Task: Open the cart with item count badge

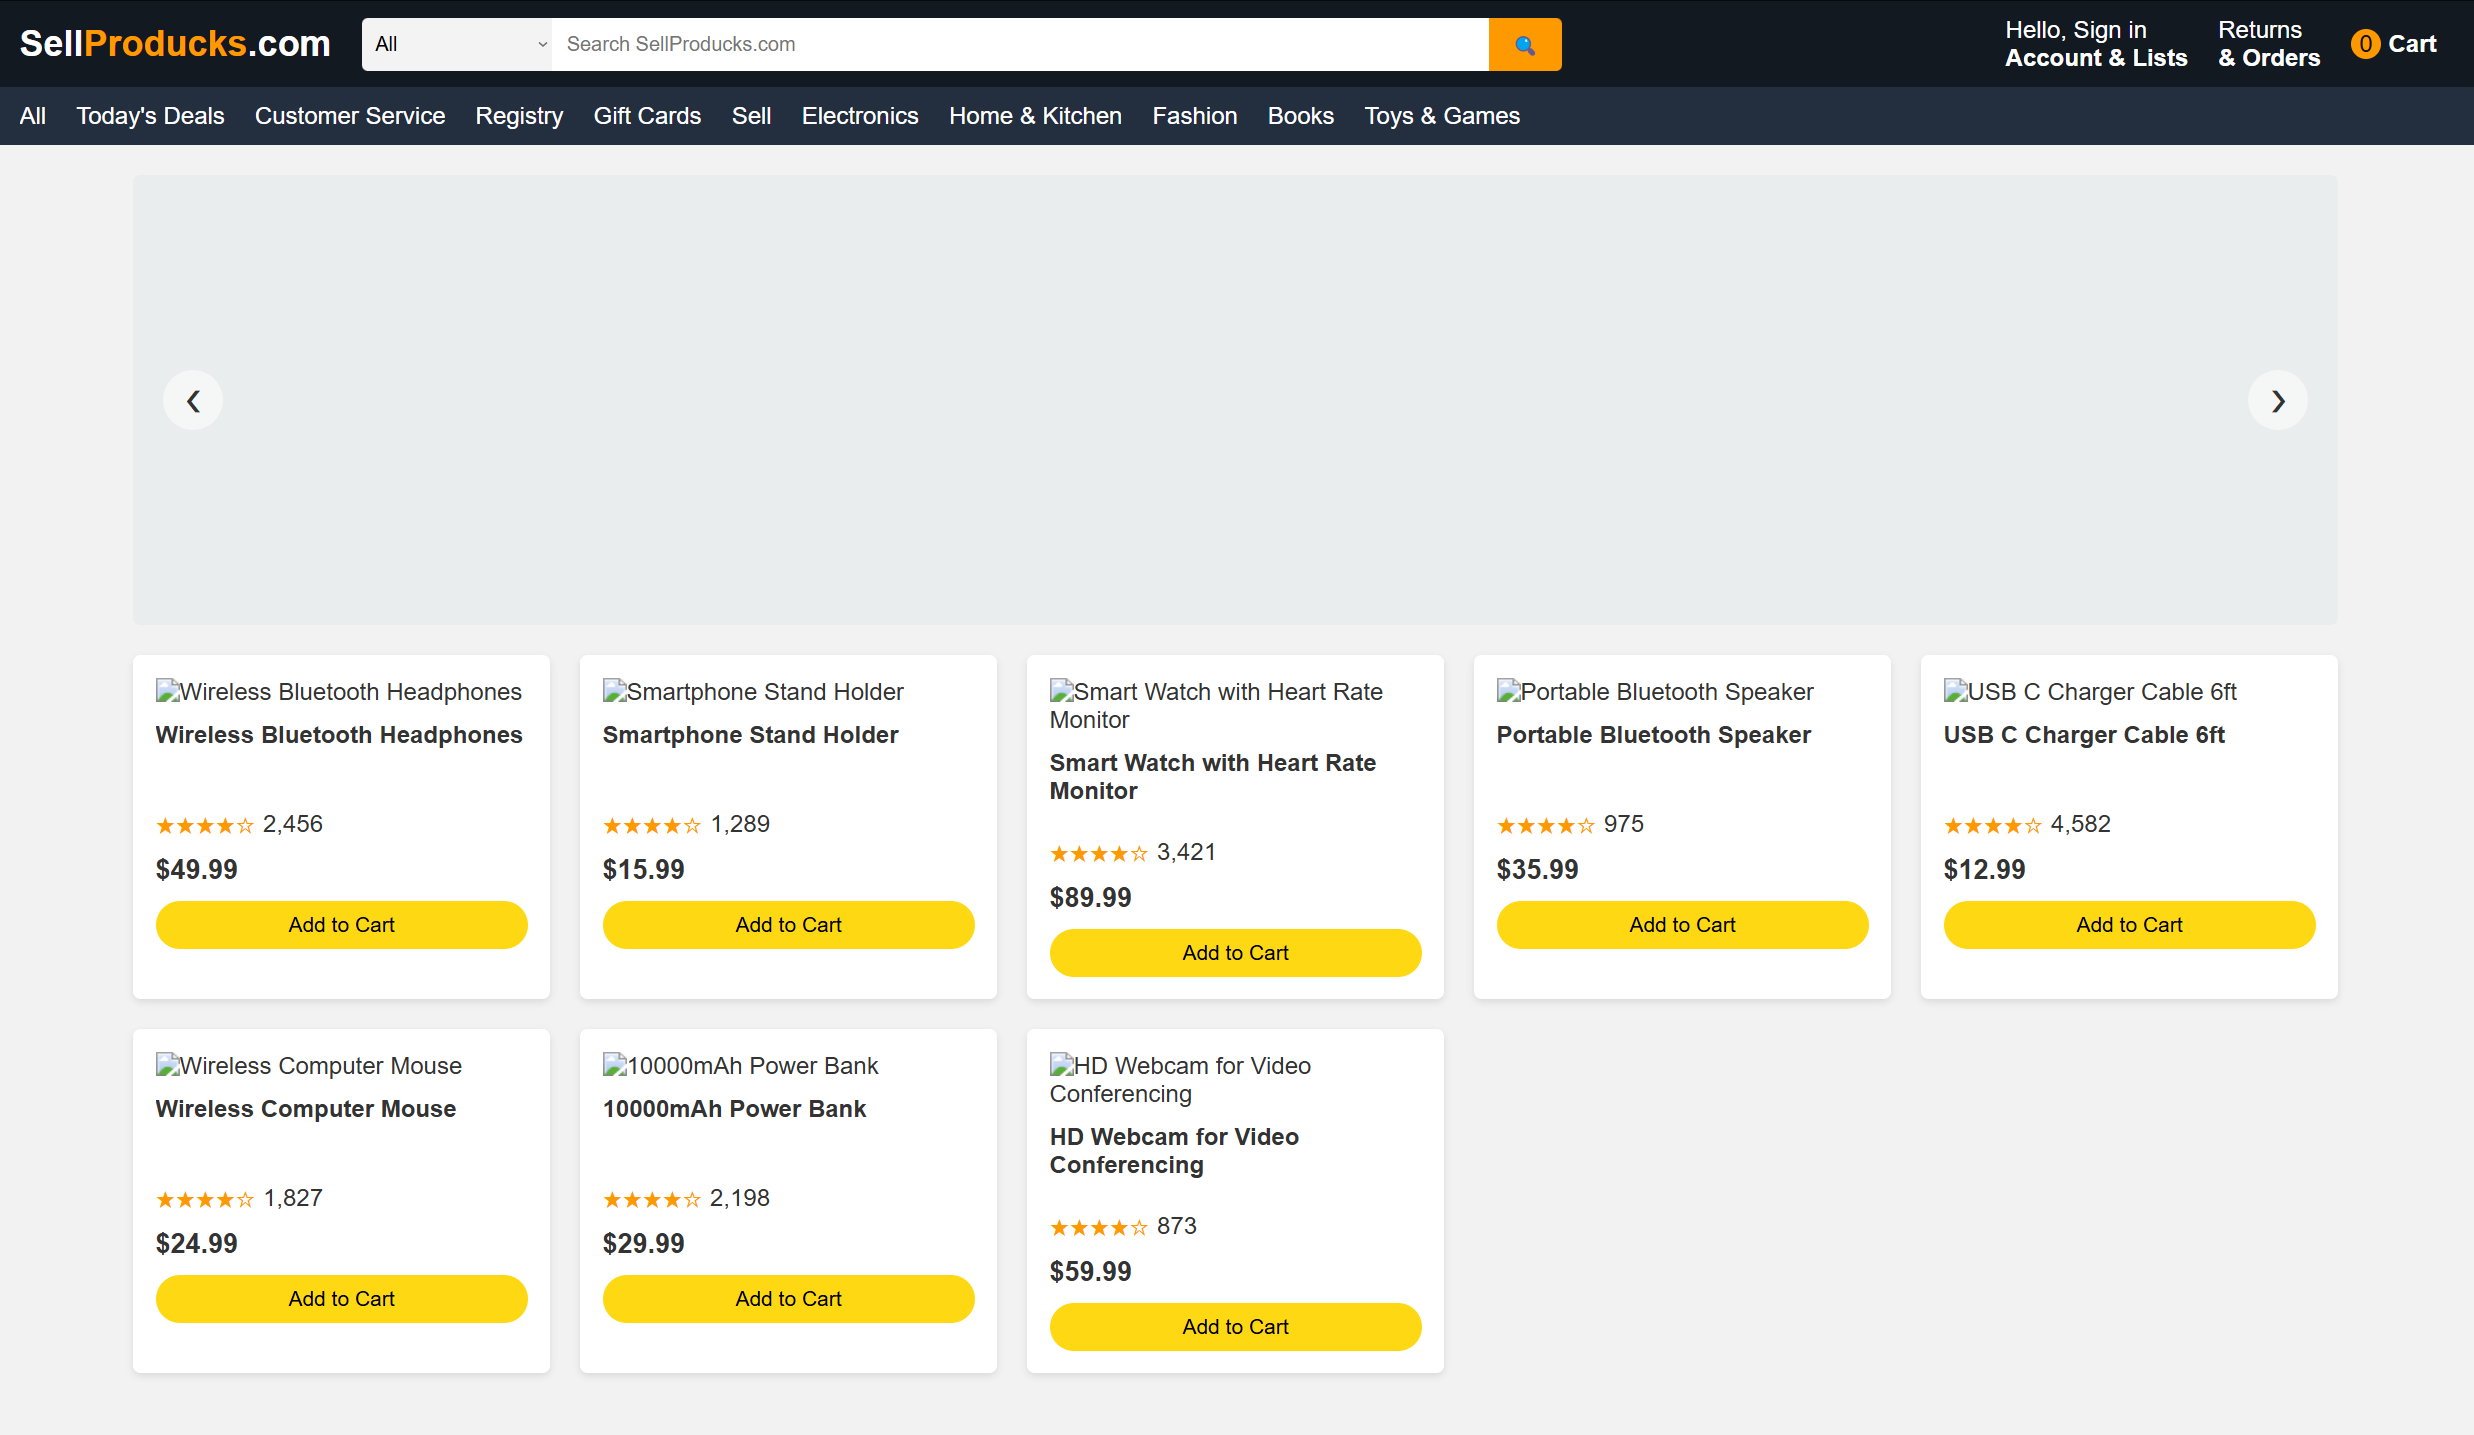Action: (2393, 44)
